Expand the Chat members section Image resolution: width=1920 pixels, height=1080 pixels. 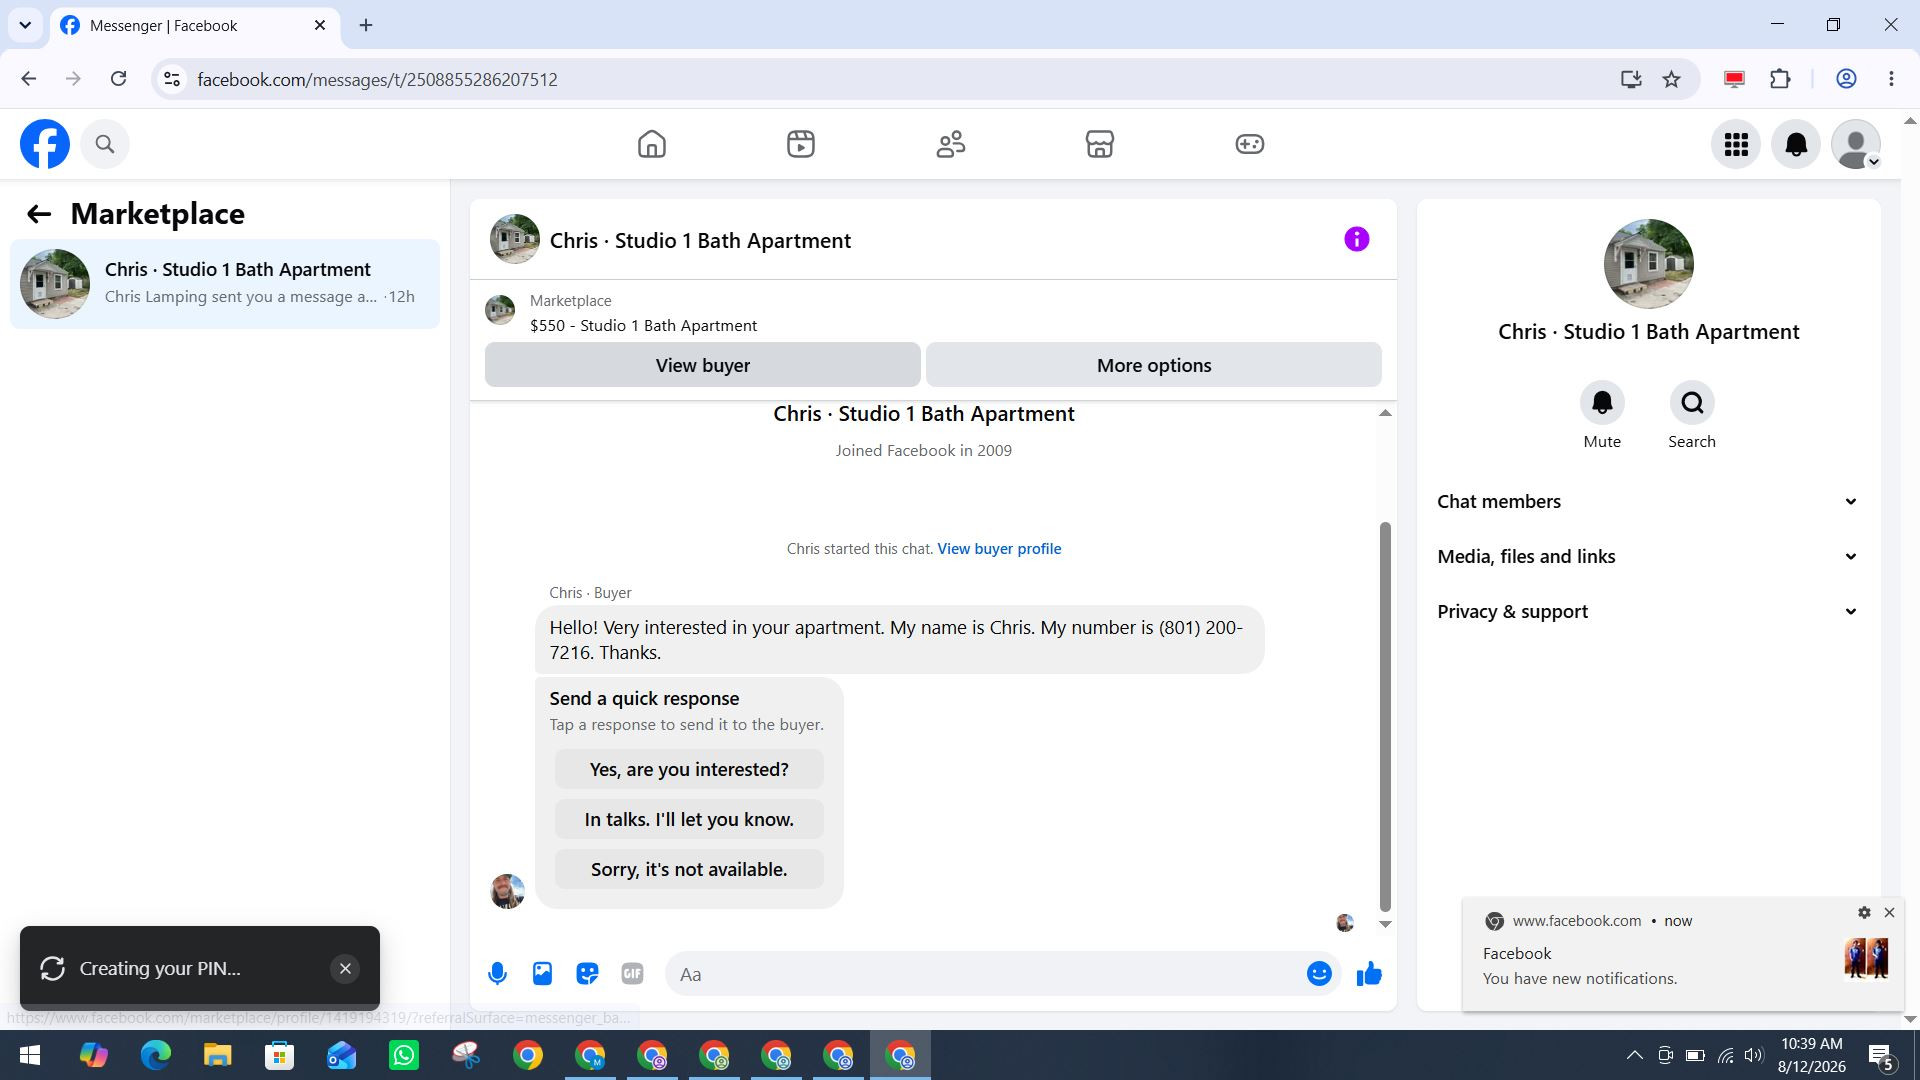coord(1648,502)
